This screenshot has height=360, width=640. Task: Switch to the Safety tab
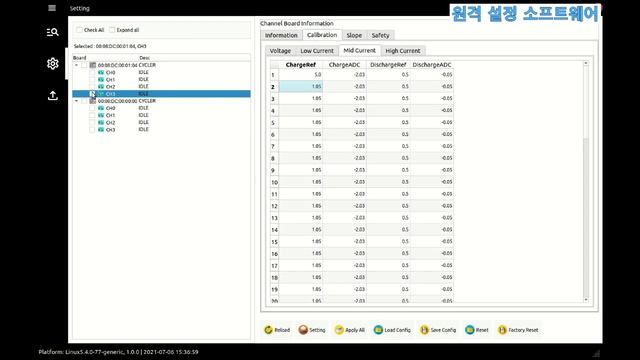click(380, 36)
